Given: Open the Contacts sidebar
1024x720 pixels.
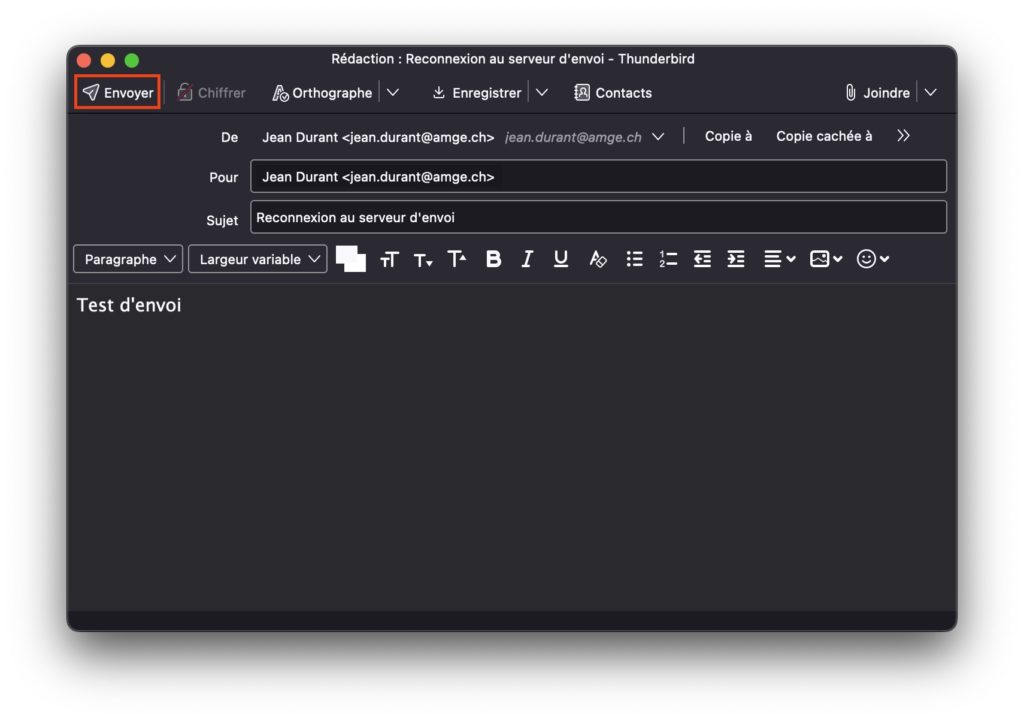Looking at the screenshot, I should (612, 93).
